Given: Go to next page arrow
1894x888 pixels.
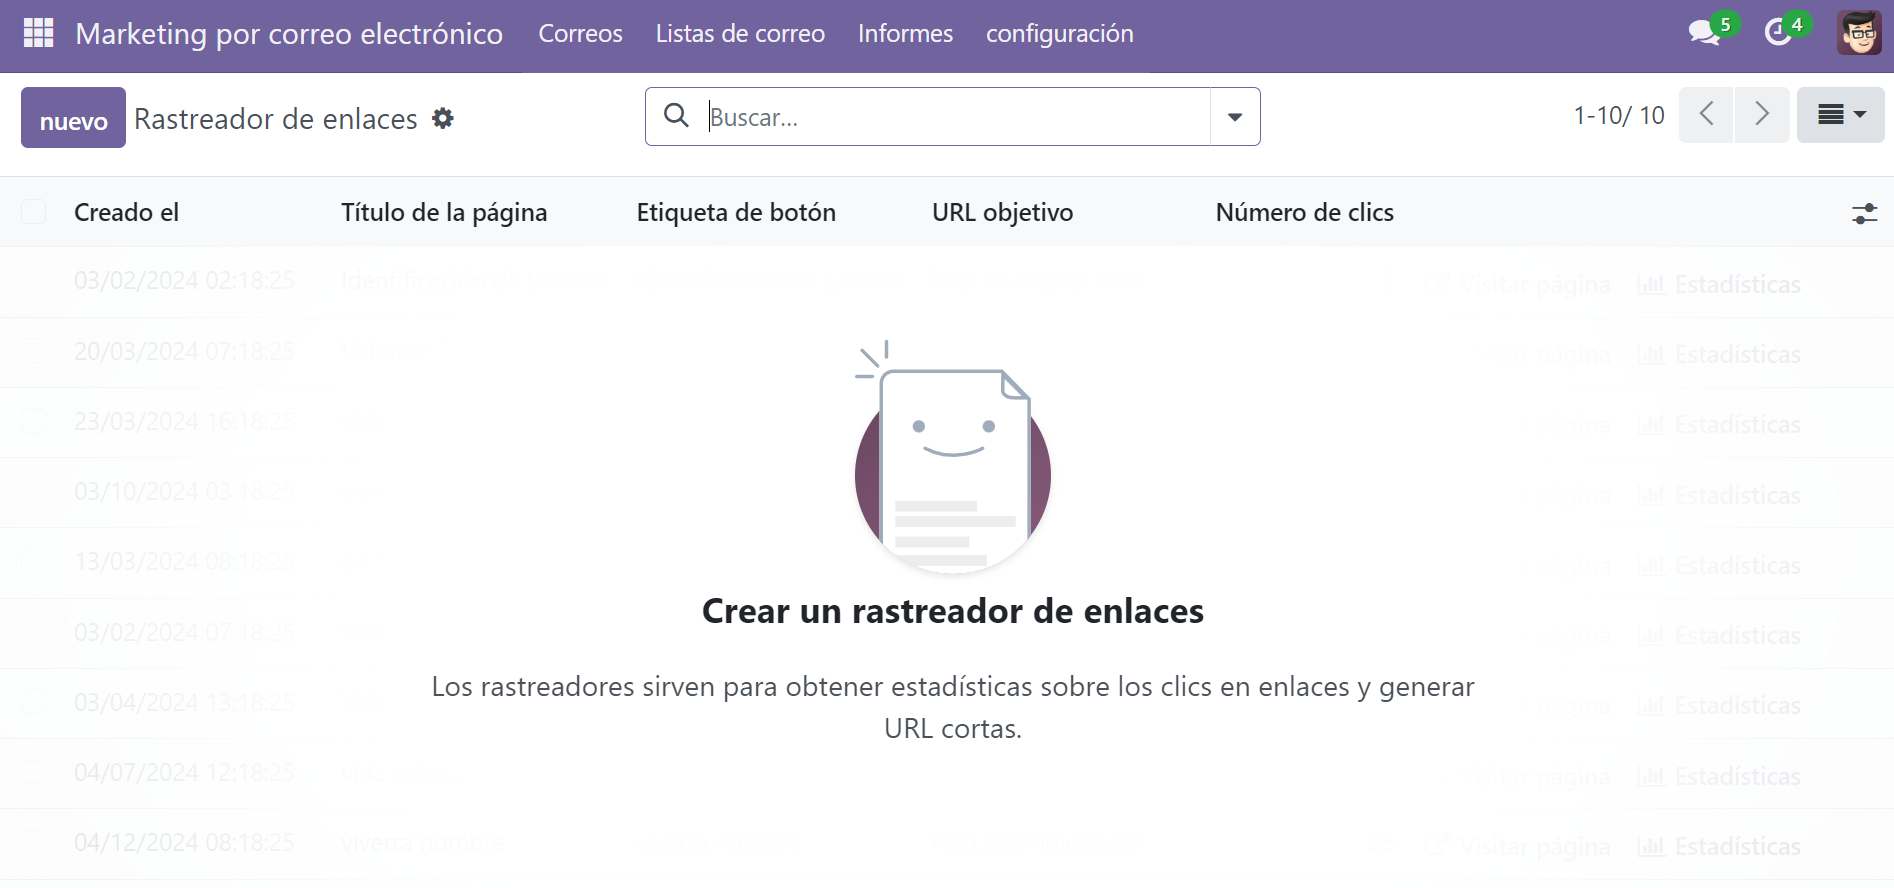Looking at the screenshot, I should (x=1762, y=115).
